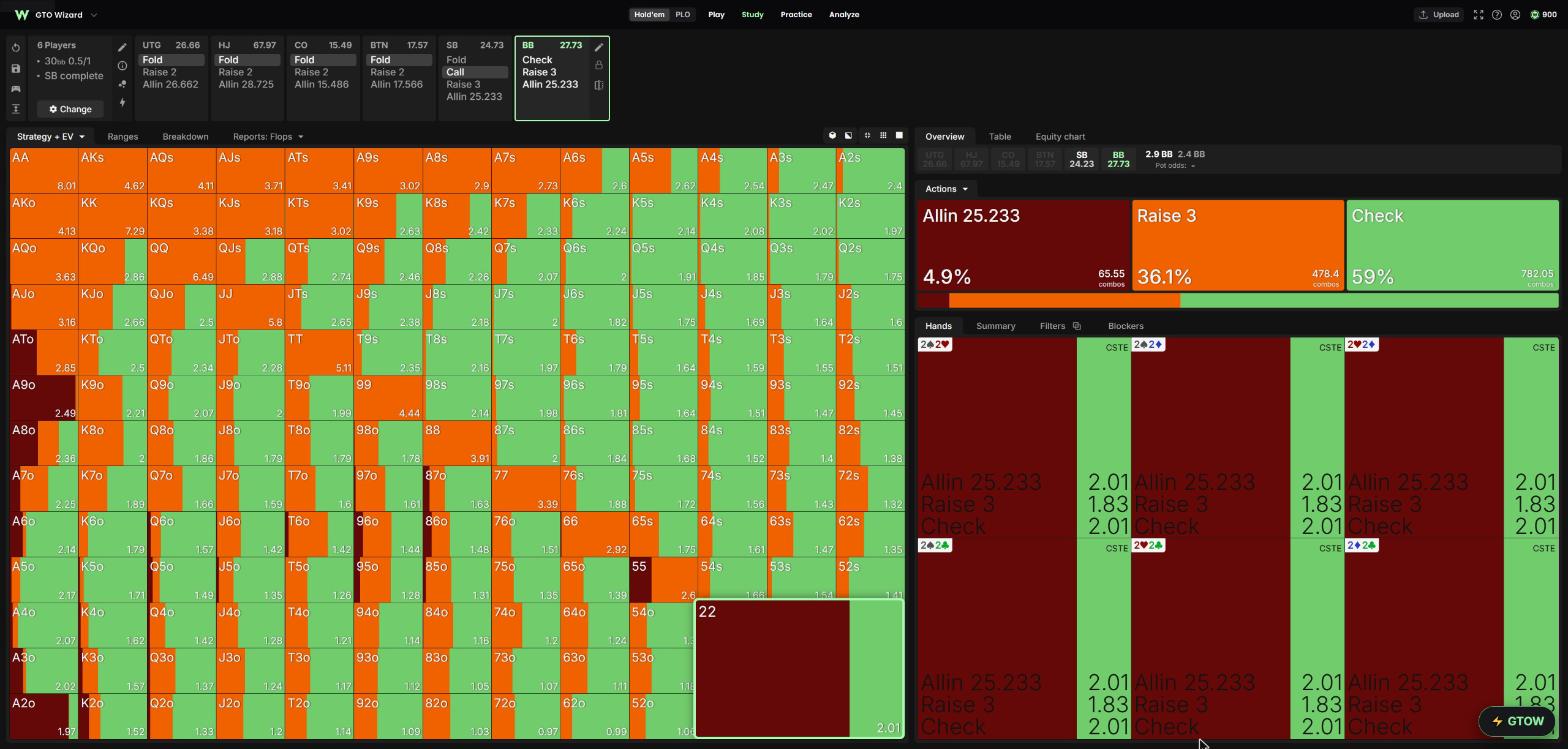Select the SB 24.23 stack position chip
1568x749 pixels.
tap(1081, 160)
